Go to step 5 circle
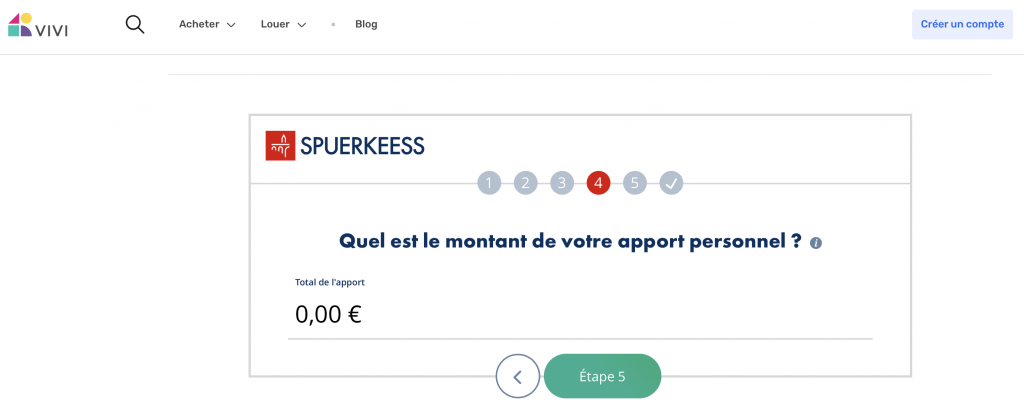The image size is (1024, 408). coord(635,183)
